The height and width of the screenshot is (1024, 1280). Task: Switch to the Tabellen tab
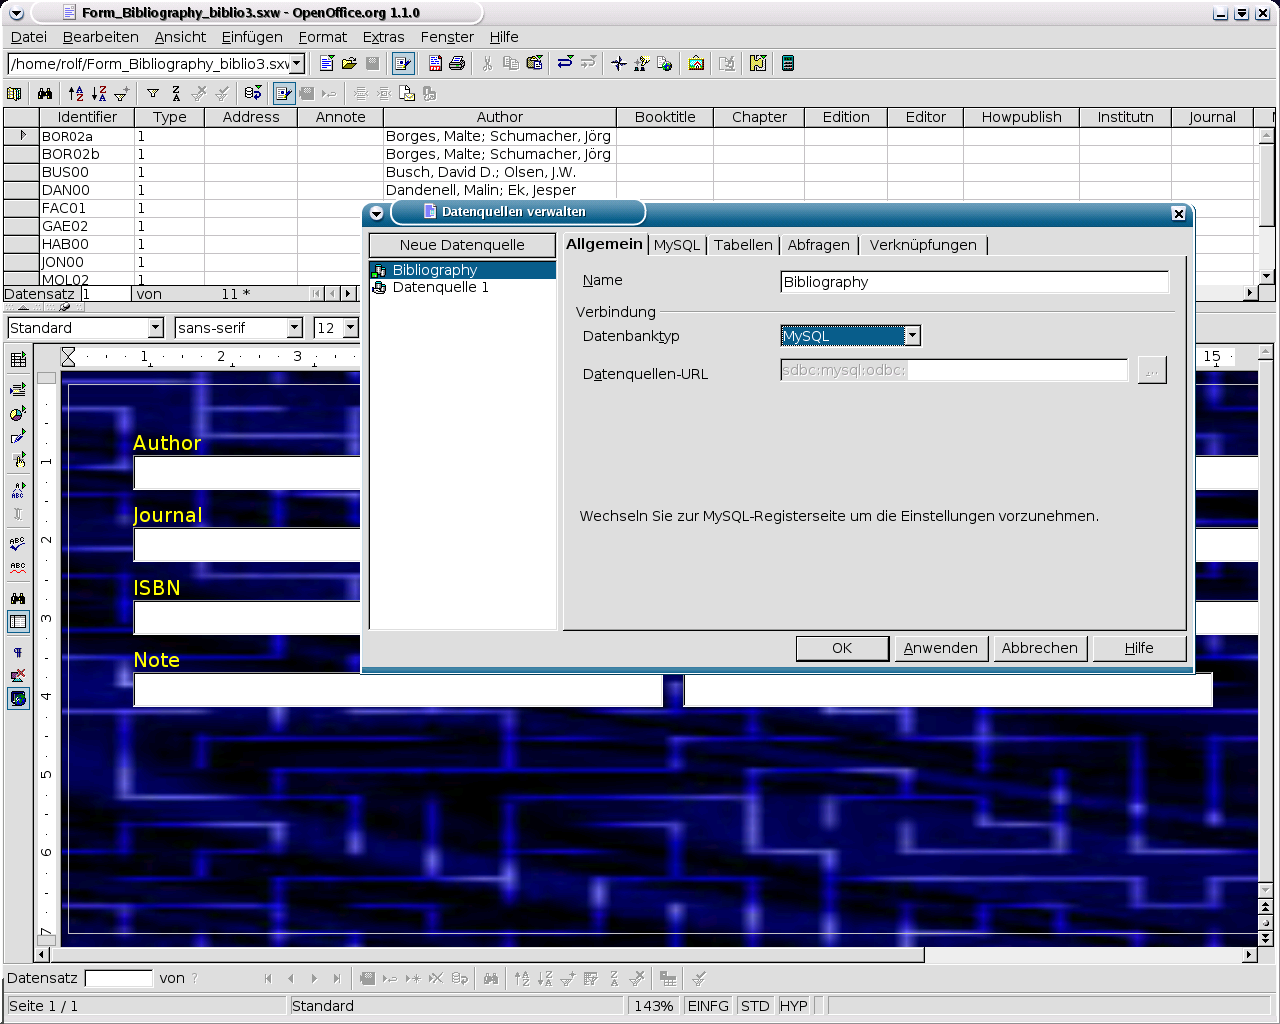click(743, 245)
